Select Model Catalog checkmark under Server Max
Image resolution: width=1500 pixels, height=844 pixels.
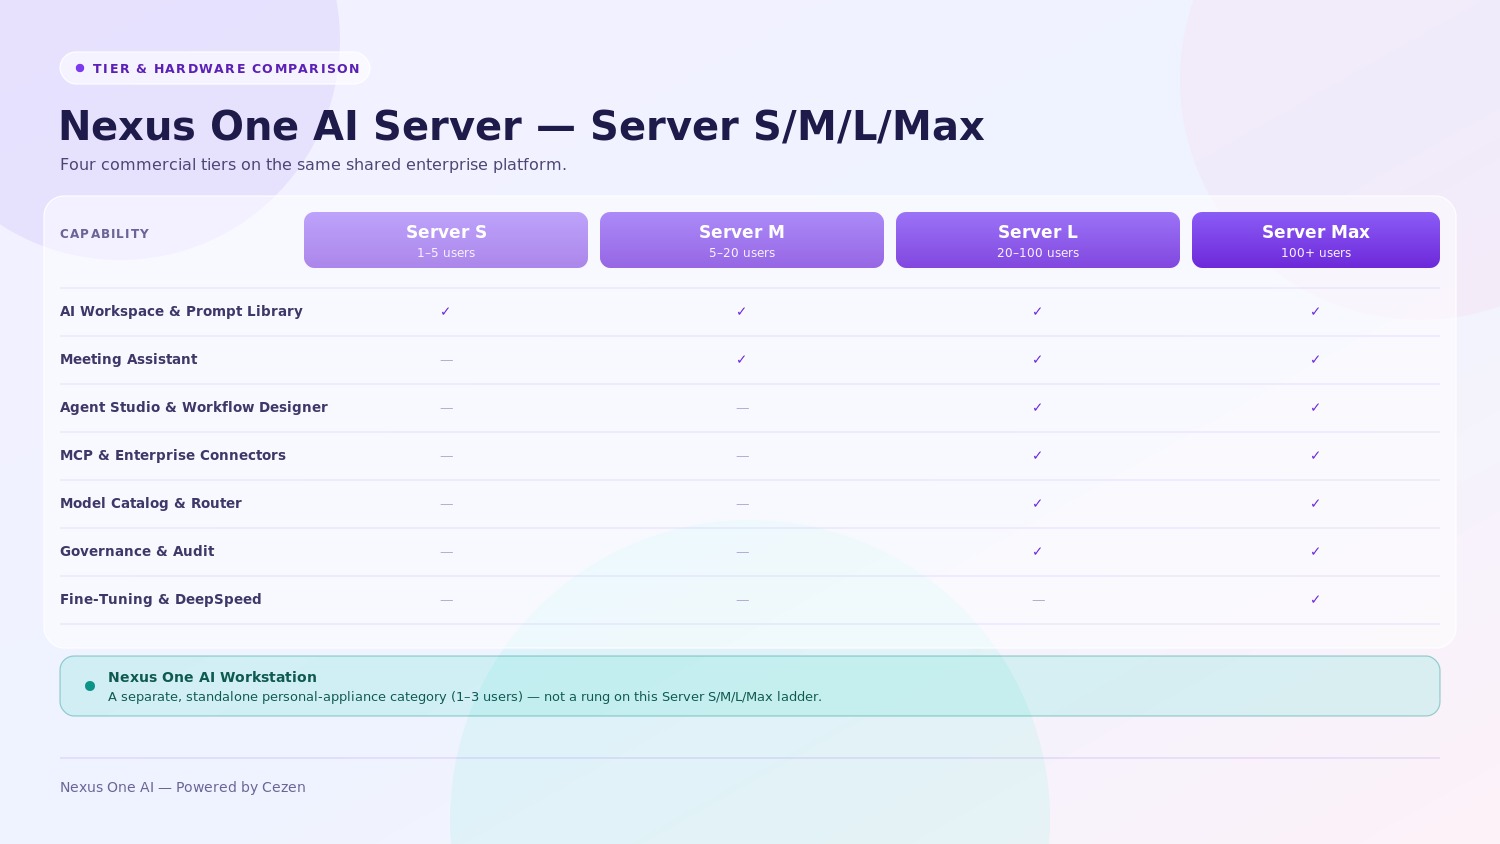click(x=1316, y=503)
